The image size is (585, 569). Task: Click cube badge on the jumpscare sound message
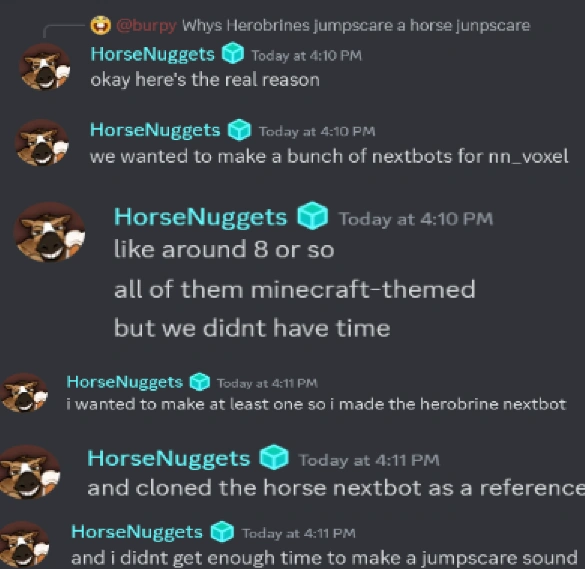pyautogui.click(x=222, y=531)
